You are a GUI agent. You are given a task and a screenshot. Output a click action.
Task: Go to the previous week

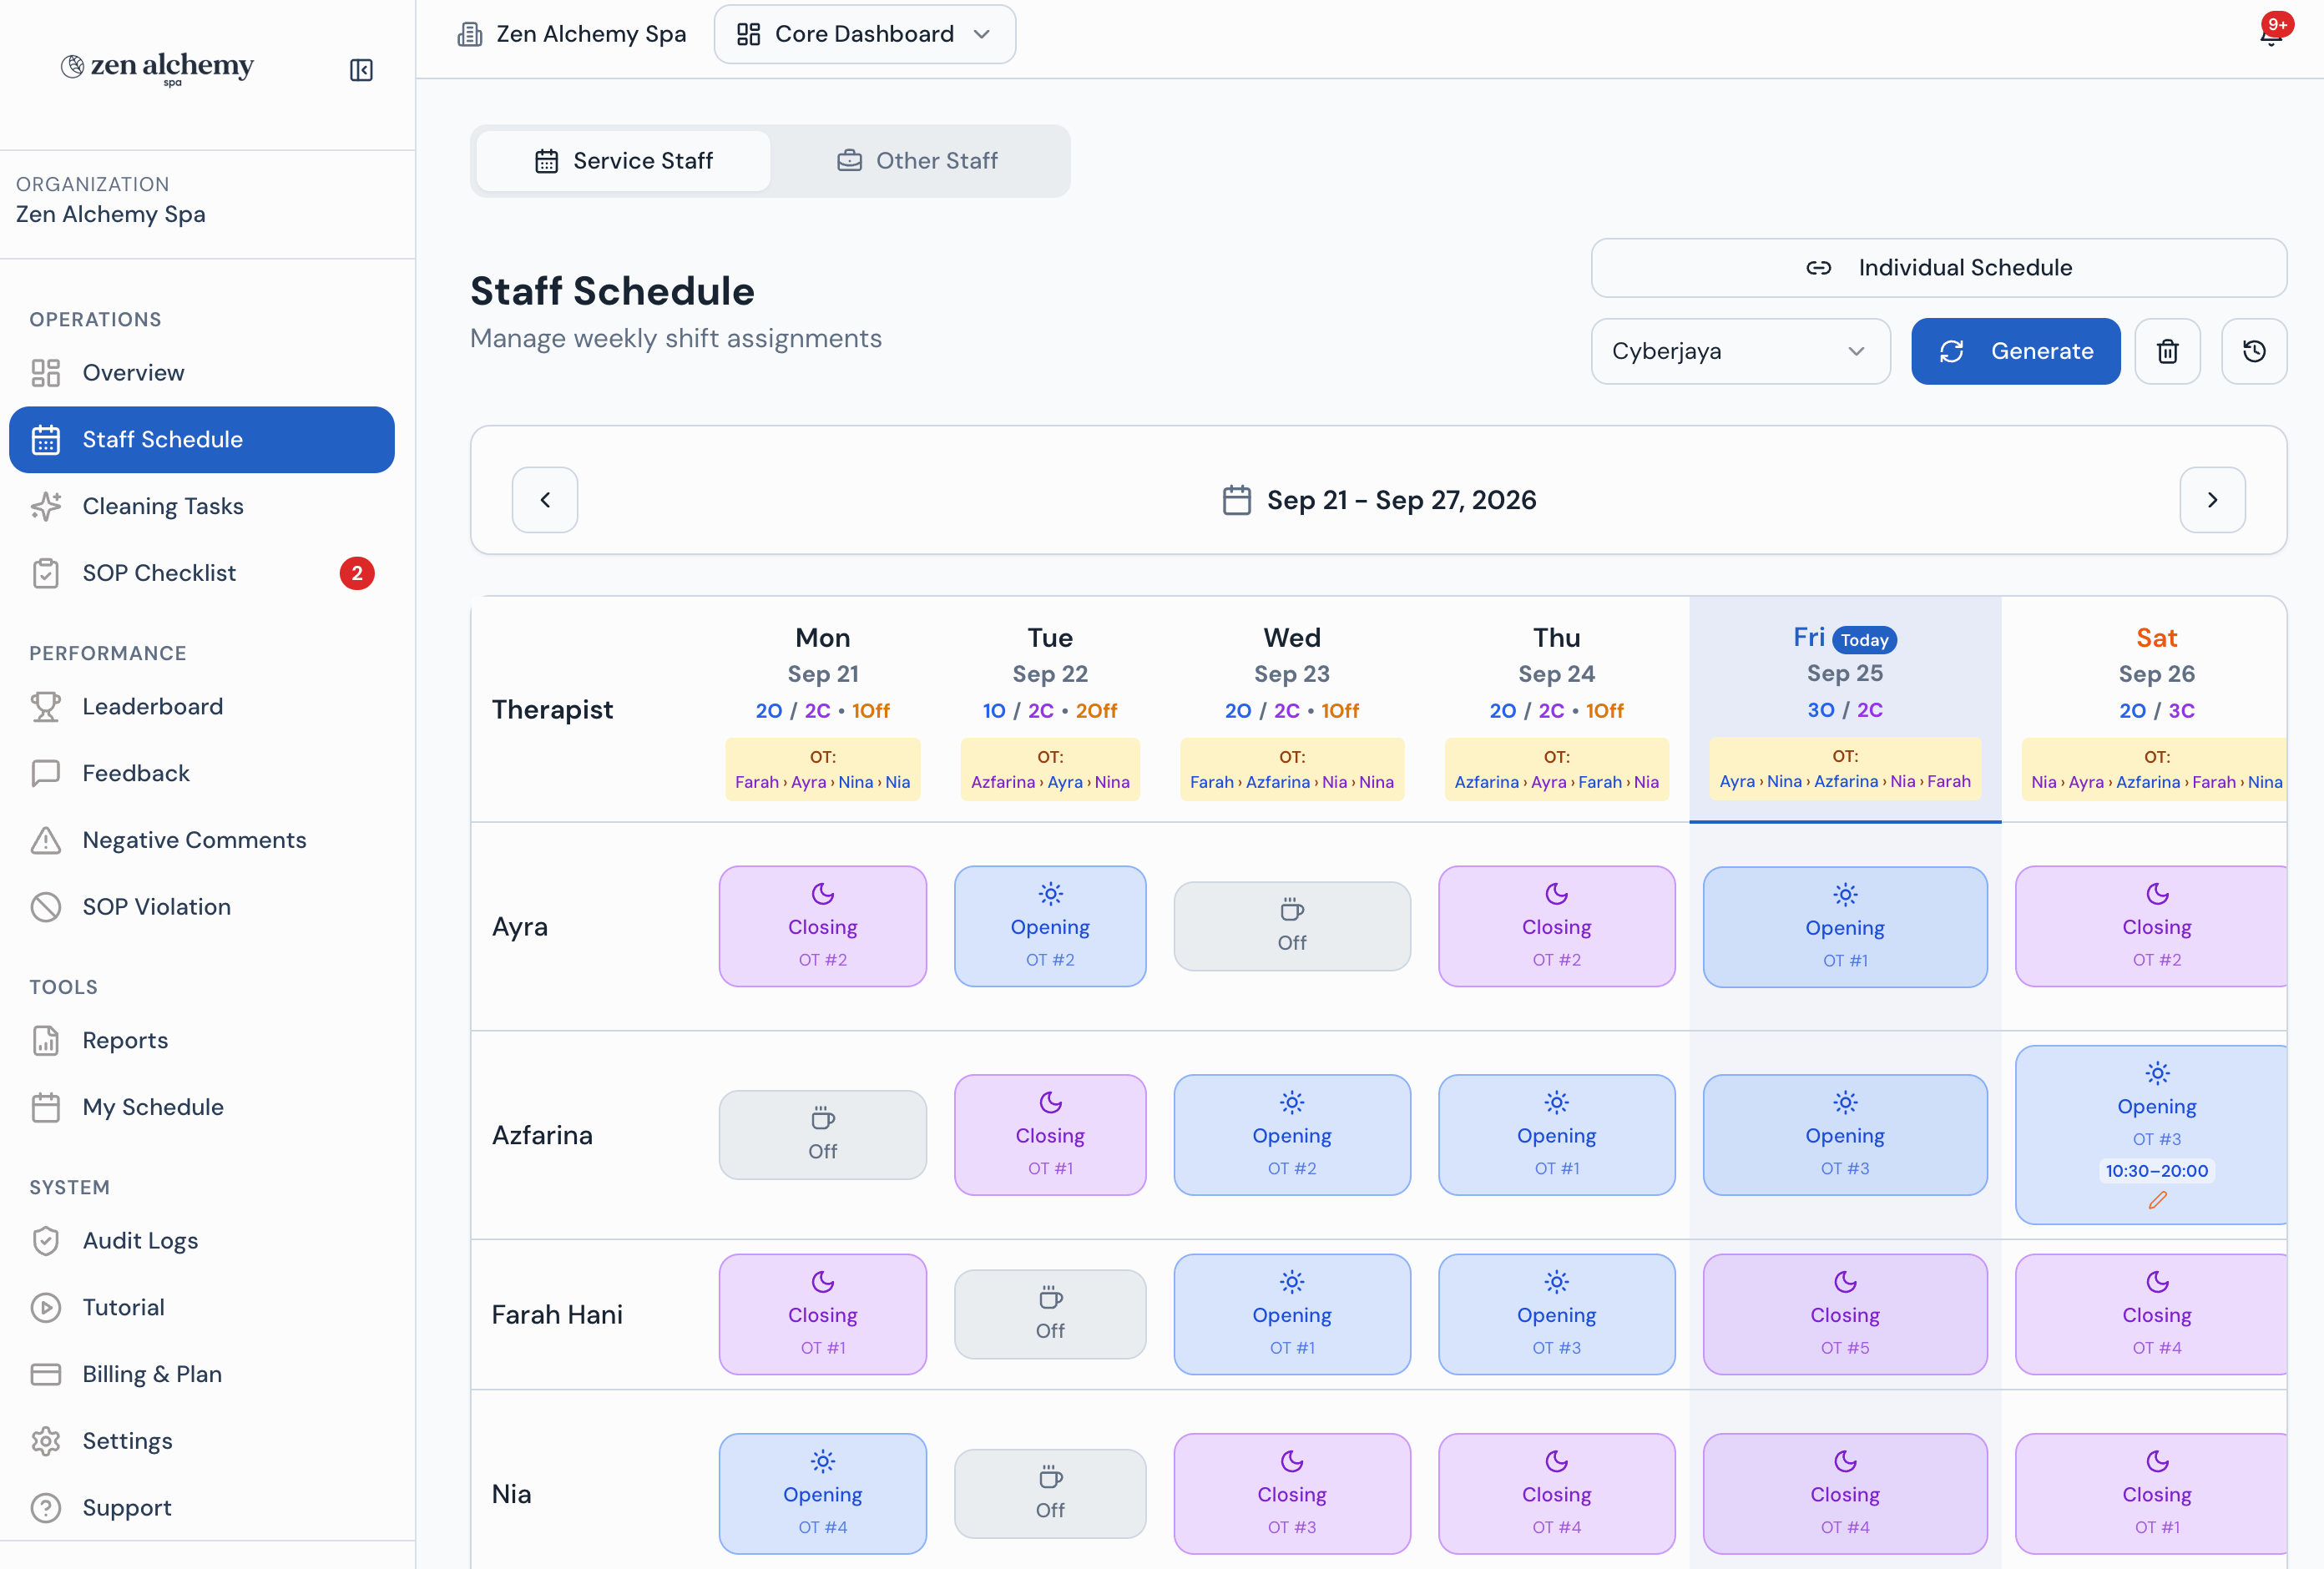(545, 500)
